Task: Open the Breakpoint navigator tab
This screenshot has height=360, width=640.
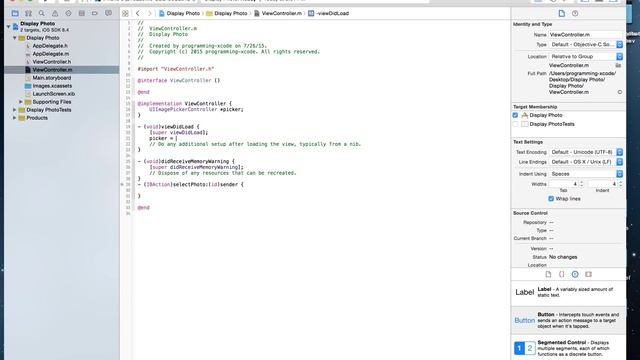Action: click(x=95, y=13)
